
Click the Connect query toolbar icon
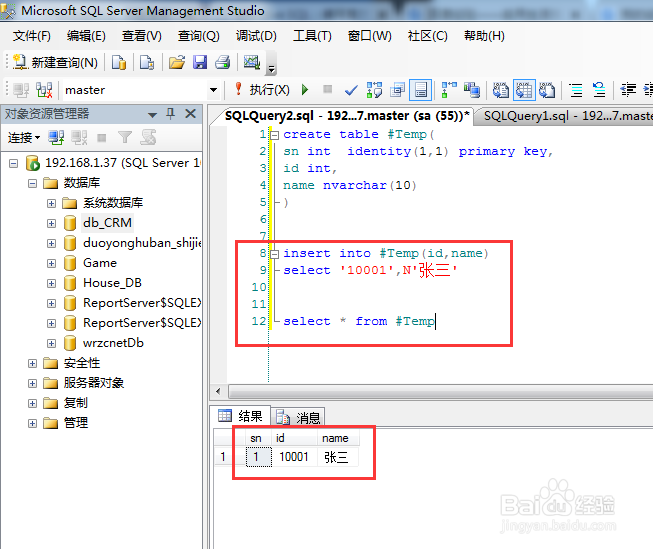[21, 90]
